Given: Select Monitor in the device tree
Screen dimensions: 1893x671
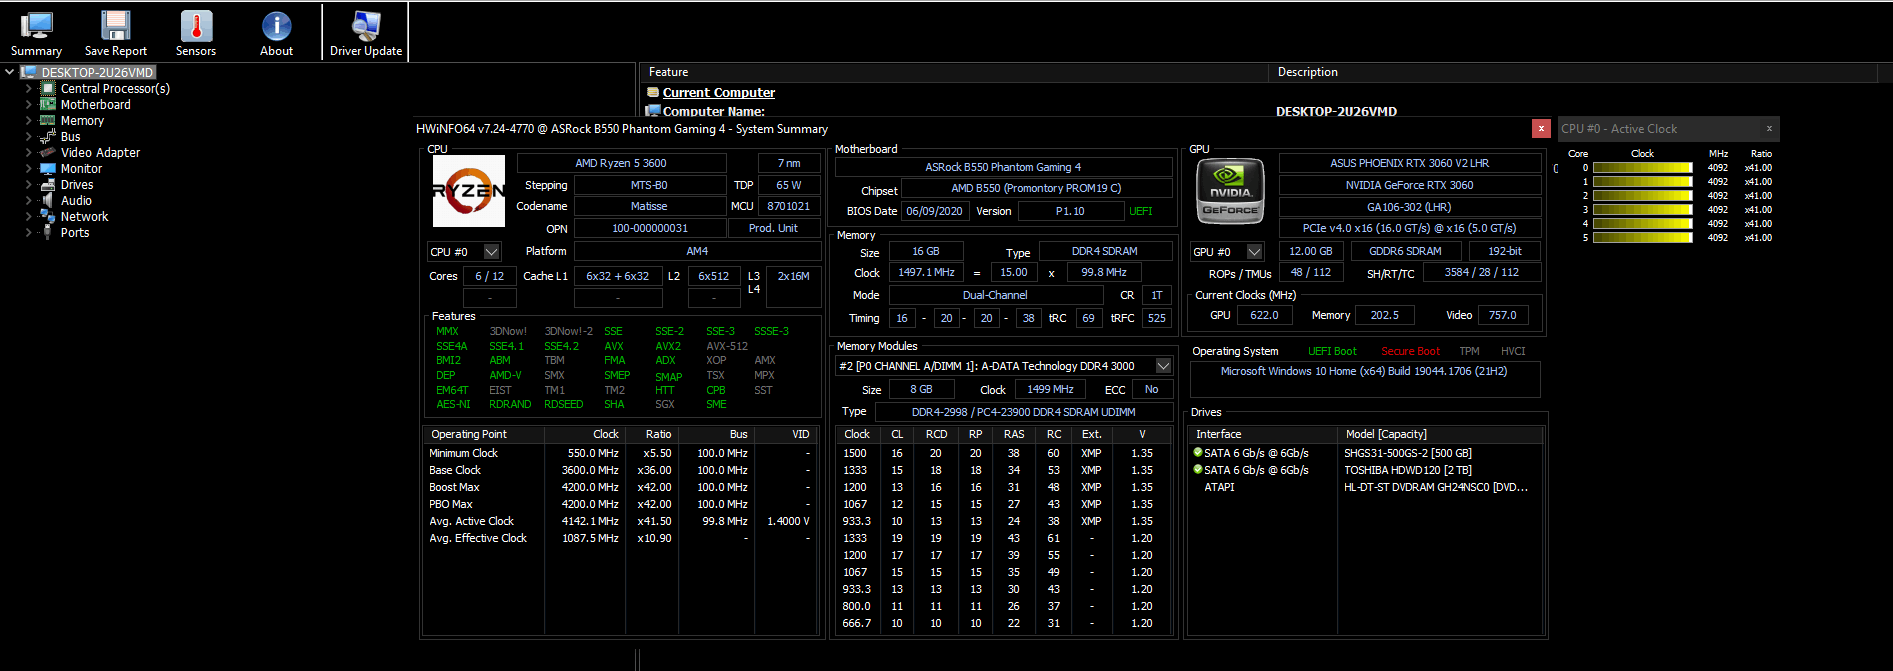Looking at the screenshot, I should point(81,168).
